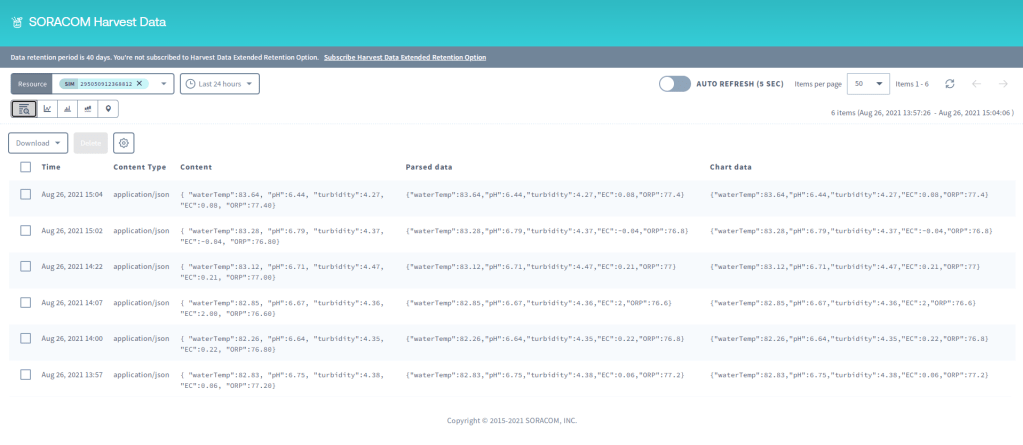Select the bar chart view icon
The height and width of the screenshot is (445, 1023).
pyautogui.click(x=67, y=109)
